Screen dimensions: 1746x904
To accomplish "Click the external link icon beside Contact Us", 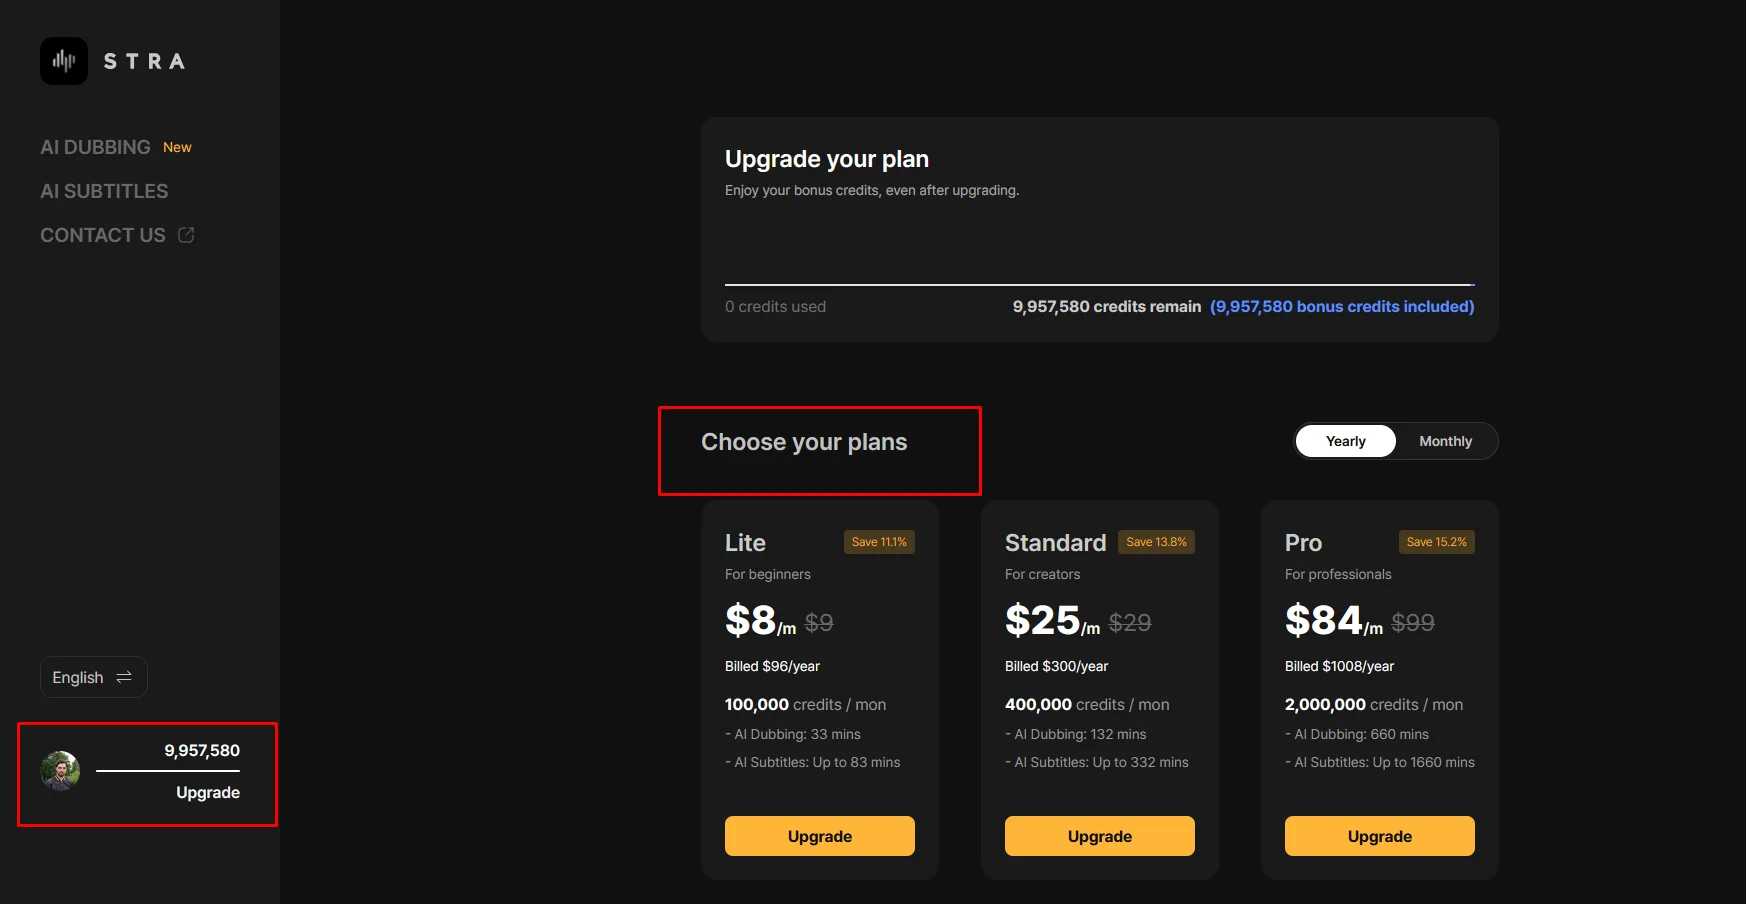I will [x=186, y=235].
